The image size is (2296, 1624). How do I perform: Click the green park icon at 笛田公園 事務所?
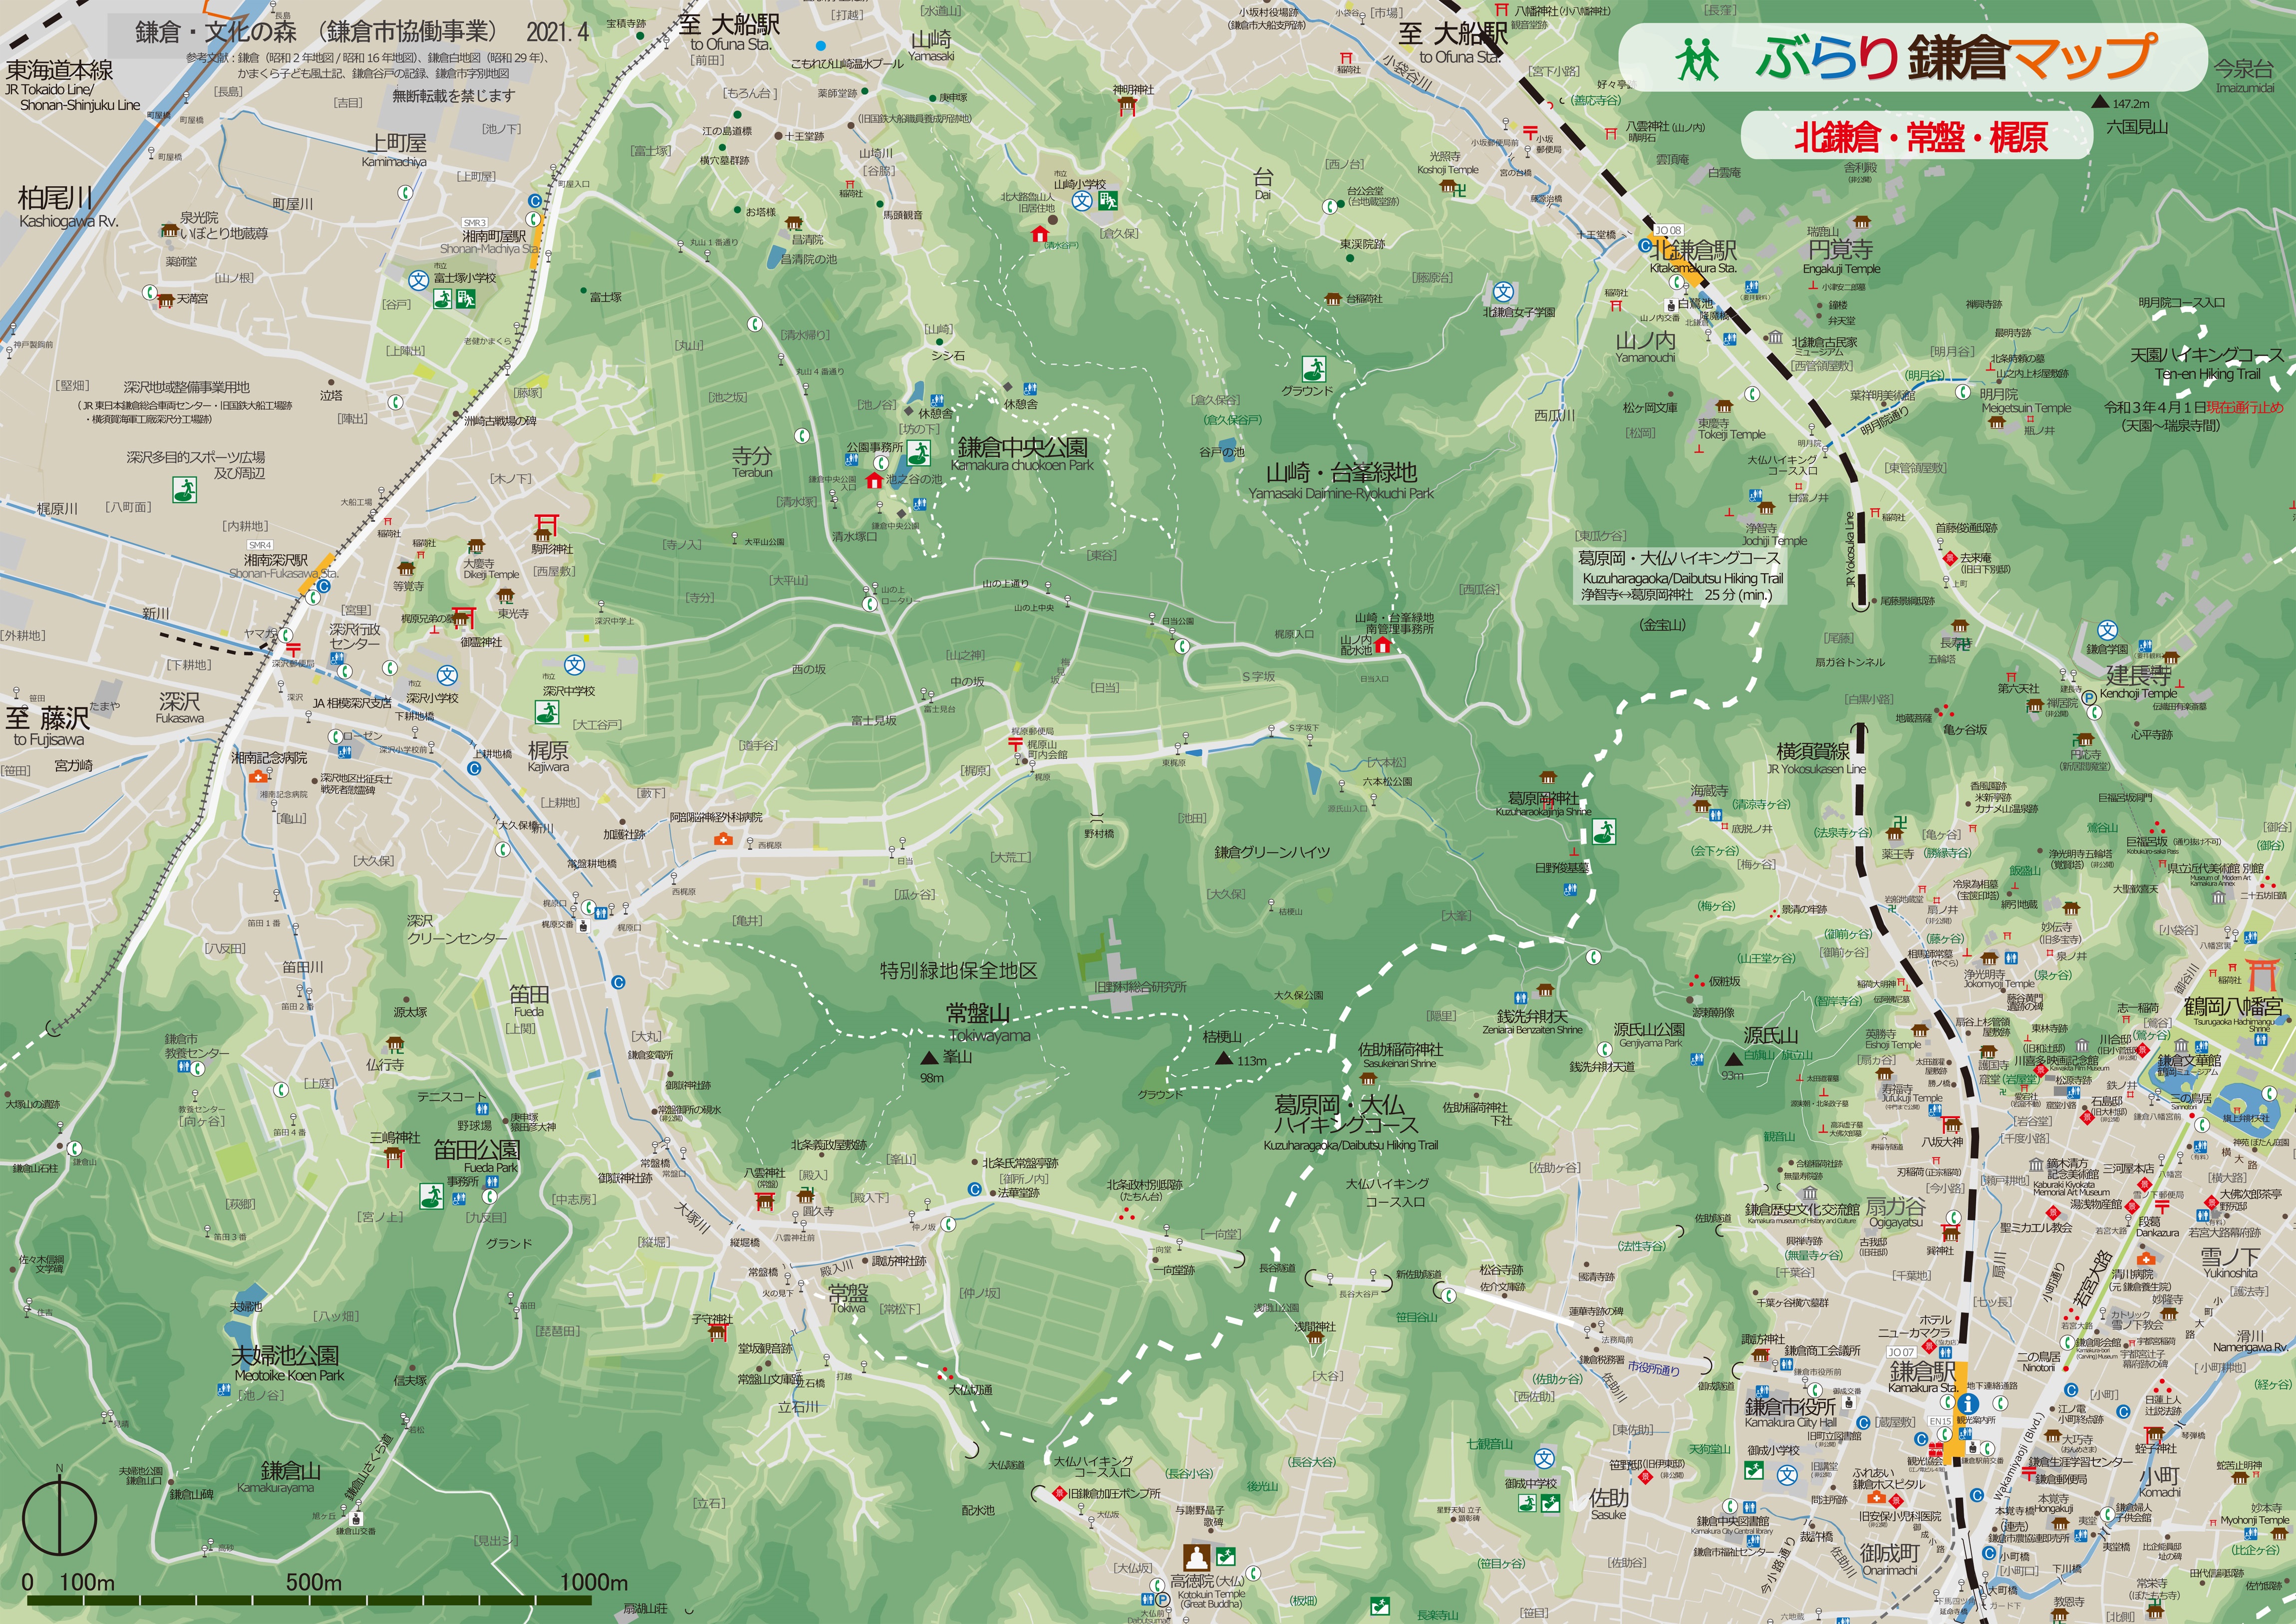coord(431,1195)
